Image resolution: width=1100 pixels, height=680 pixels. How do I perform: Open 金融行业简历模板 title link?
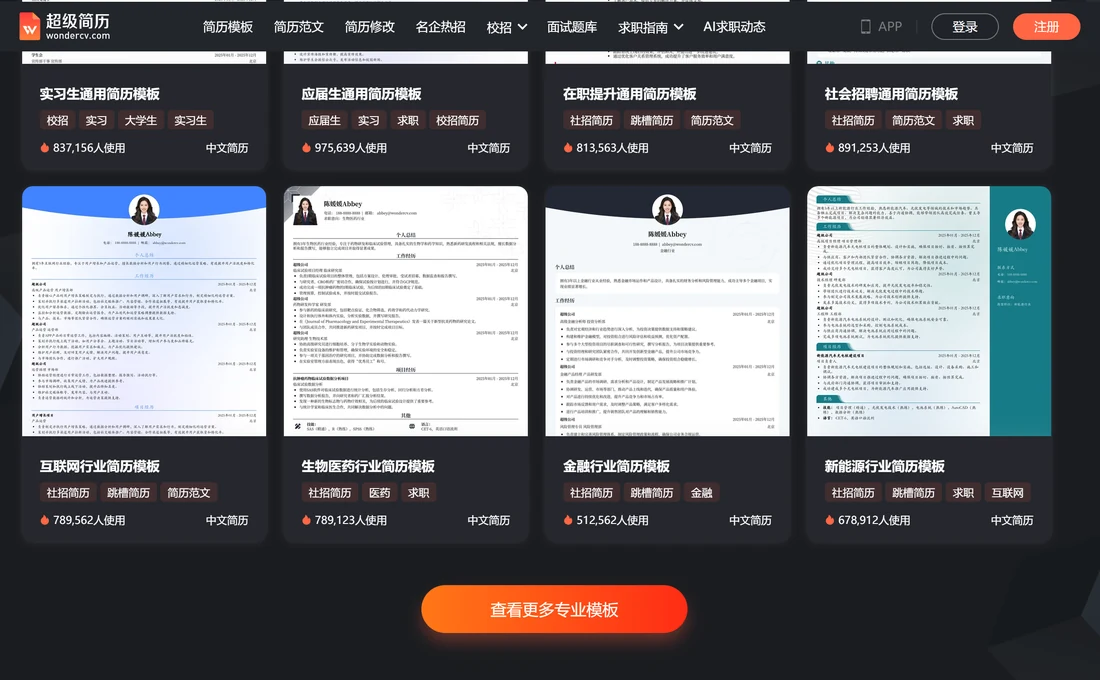(616, 466)
